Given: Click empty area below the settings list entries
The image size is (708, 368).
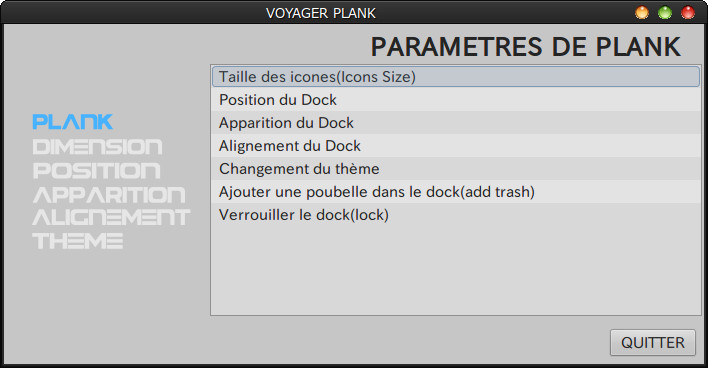Looking at the screenshot, I should point(456,271).
